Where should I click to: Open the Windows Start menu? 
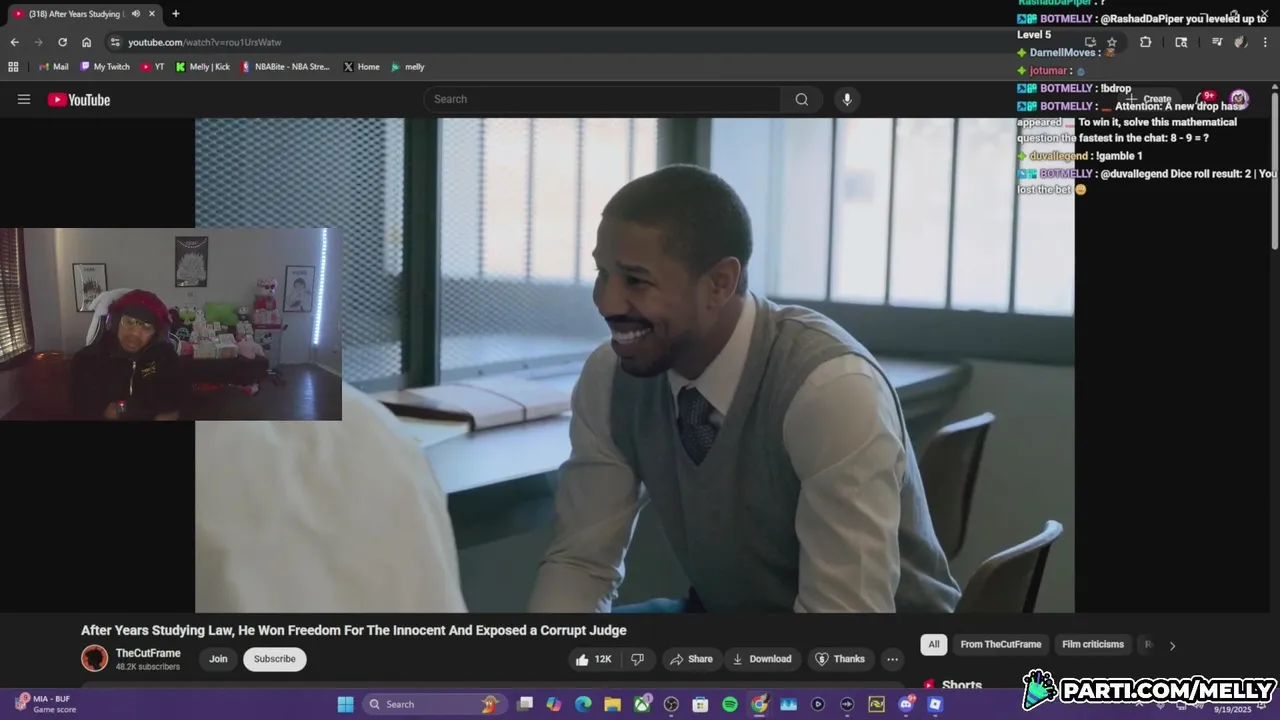pos(345,704)
